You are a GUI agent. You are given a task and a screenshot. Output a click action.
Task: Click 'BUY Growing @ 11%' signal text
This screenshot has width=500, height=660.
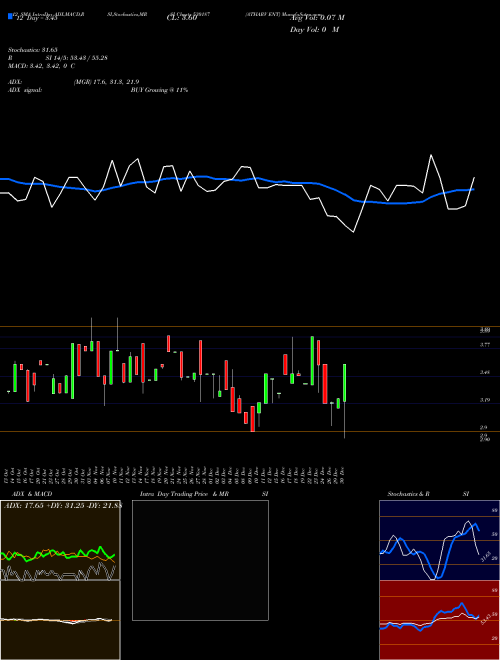click(159, 90)
